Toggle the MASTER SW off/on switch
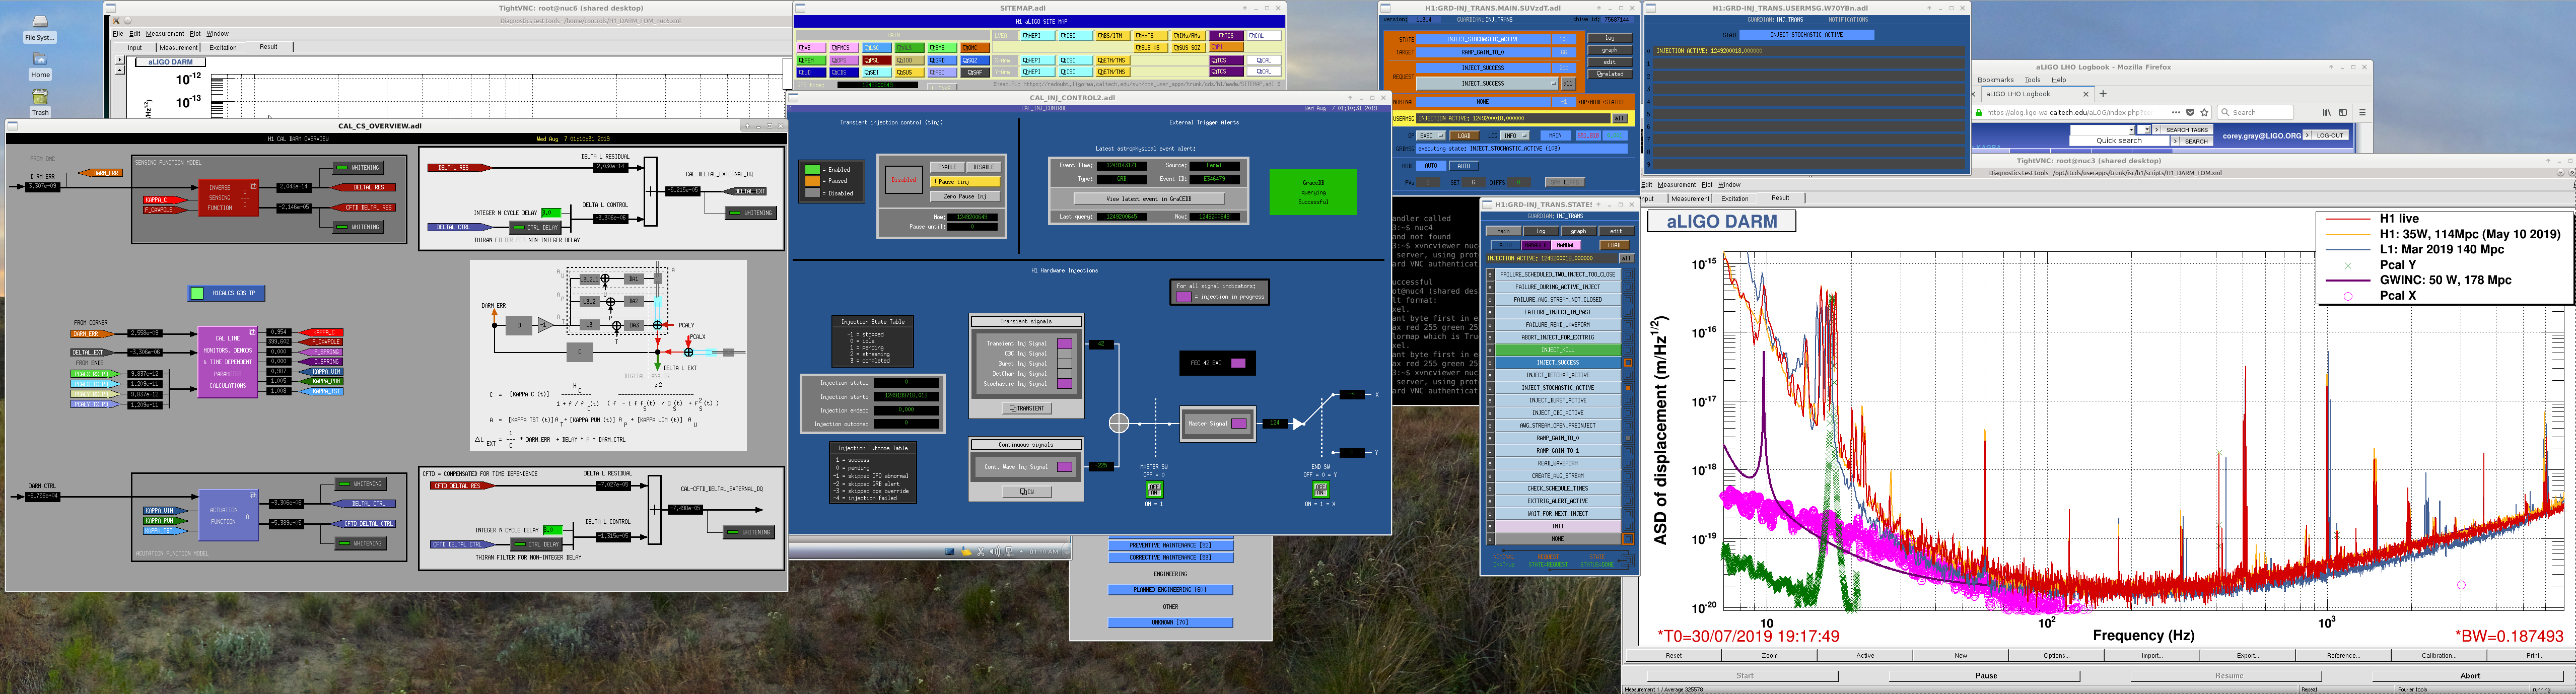This screenshot has width=2576, height=694. [x=1154, y=489]
